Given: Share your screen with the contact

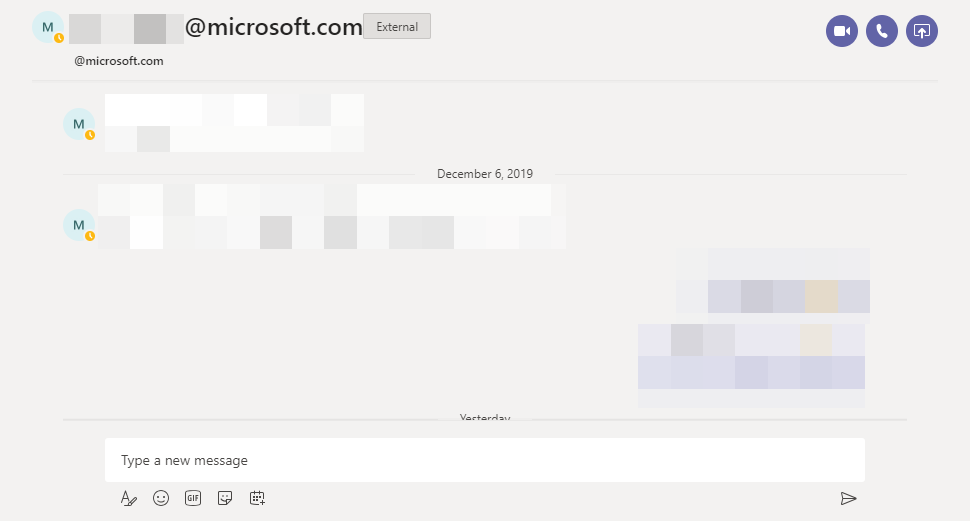Looking at the screenshot, I should (x=922, y=31).
